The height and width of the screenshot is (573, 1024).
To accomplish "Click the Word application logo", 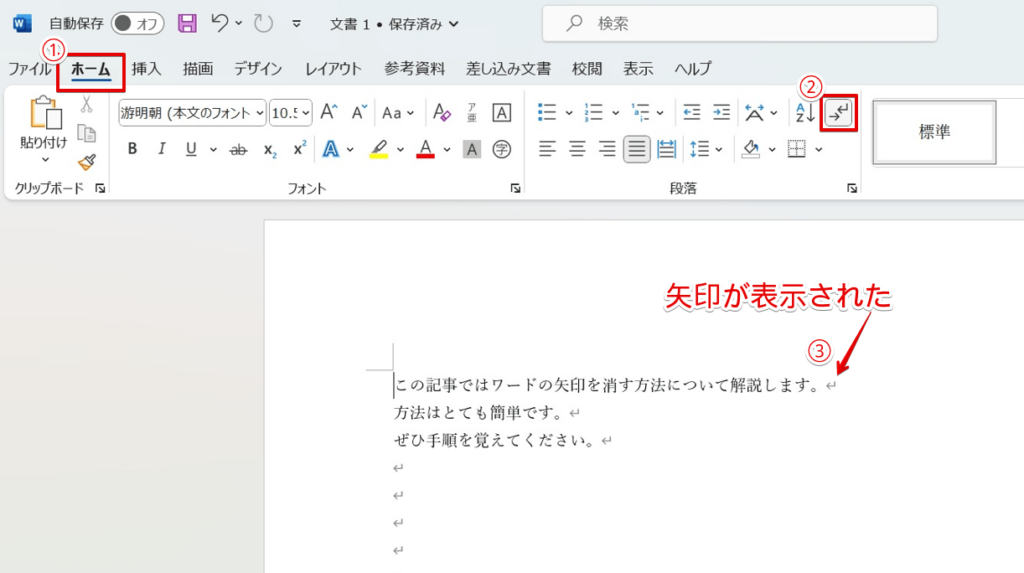I will point(22,24).
